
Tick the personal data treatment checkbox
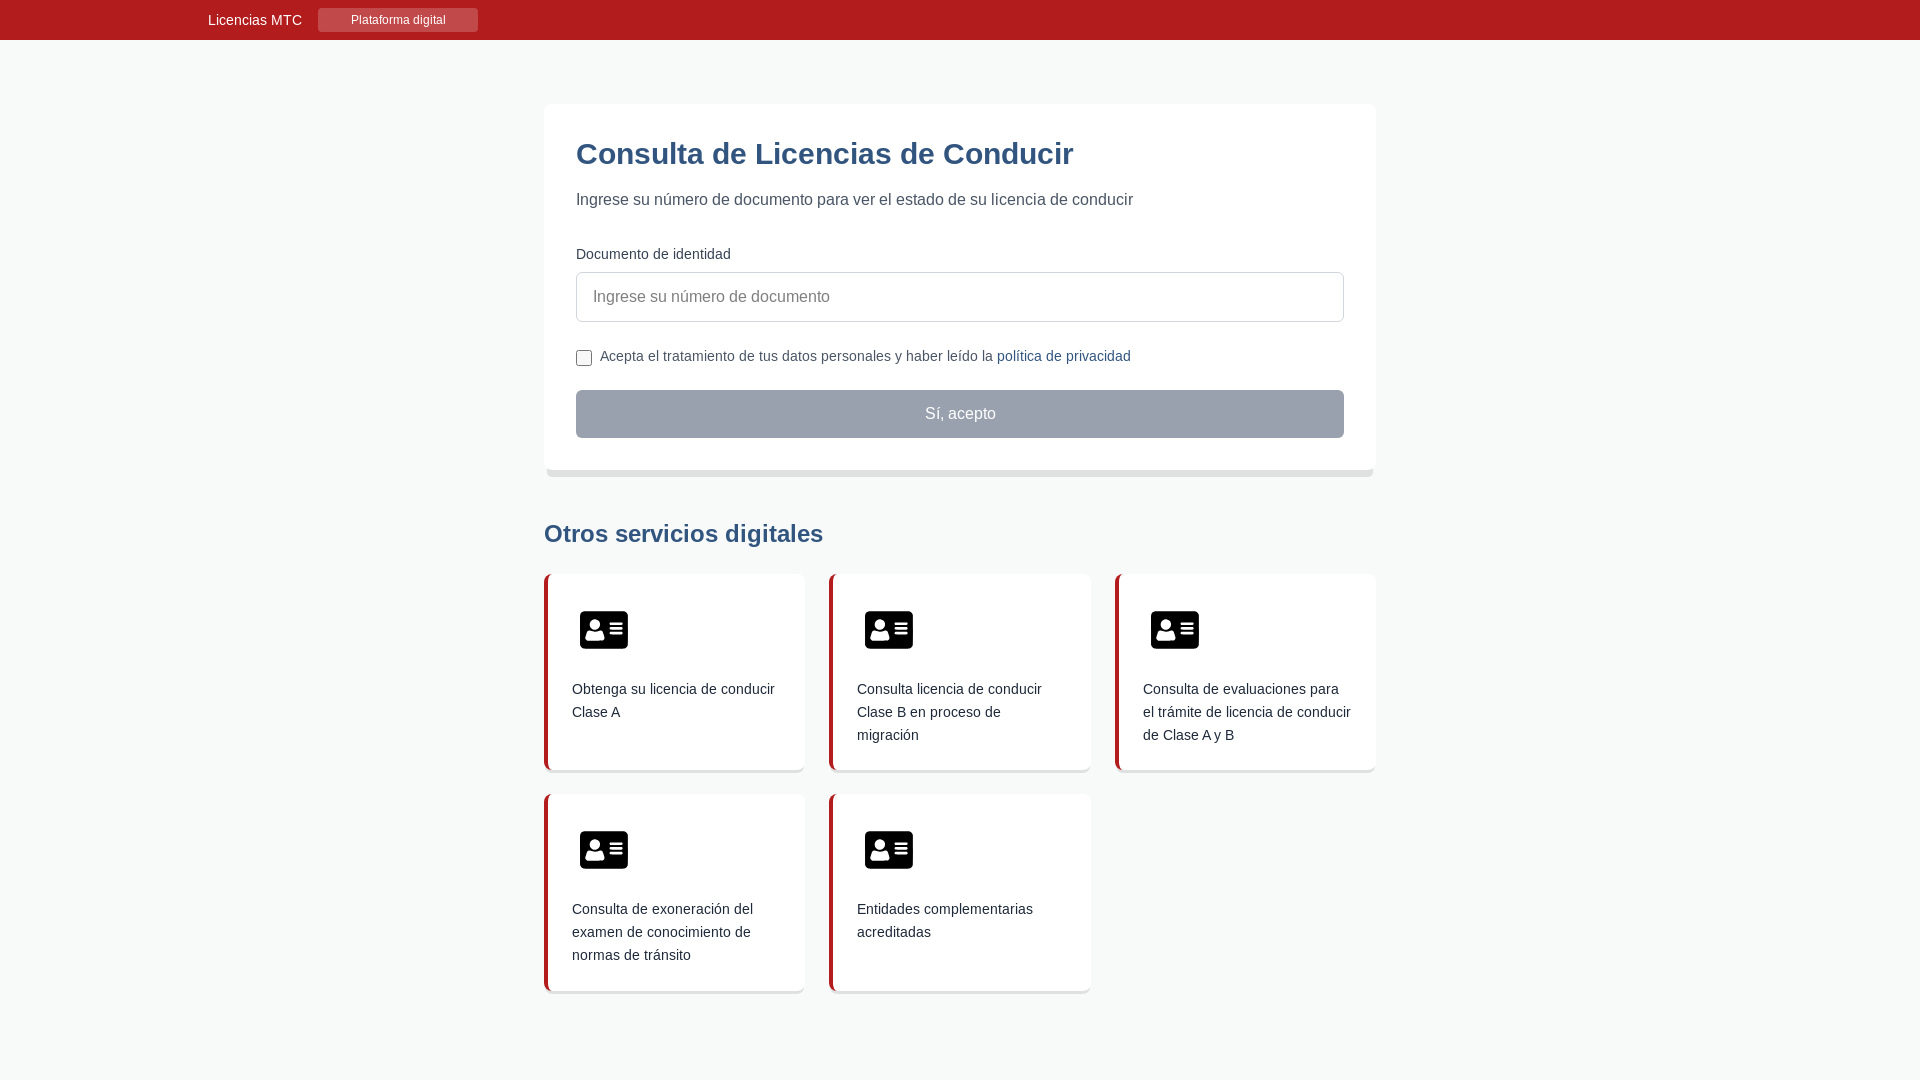584,358
